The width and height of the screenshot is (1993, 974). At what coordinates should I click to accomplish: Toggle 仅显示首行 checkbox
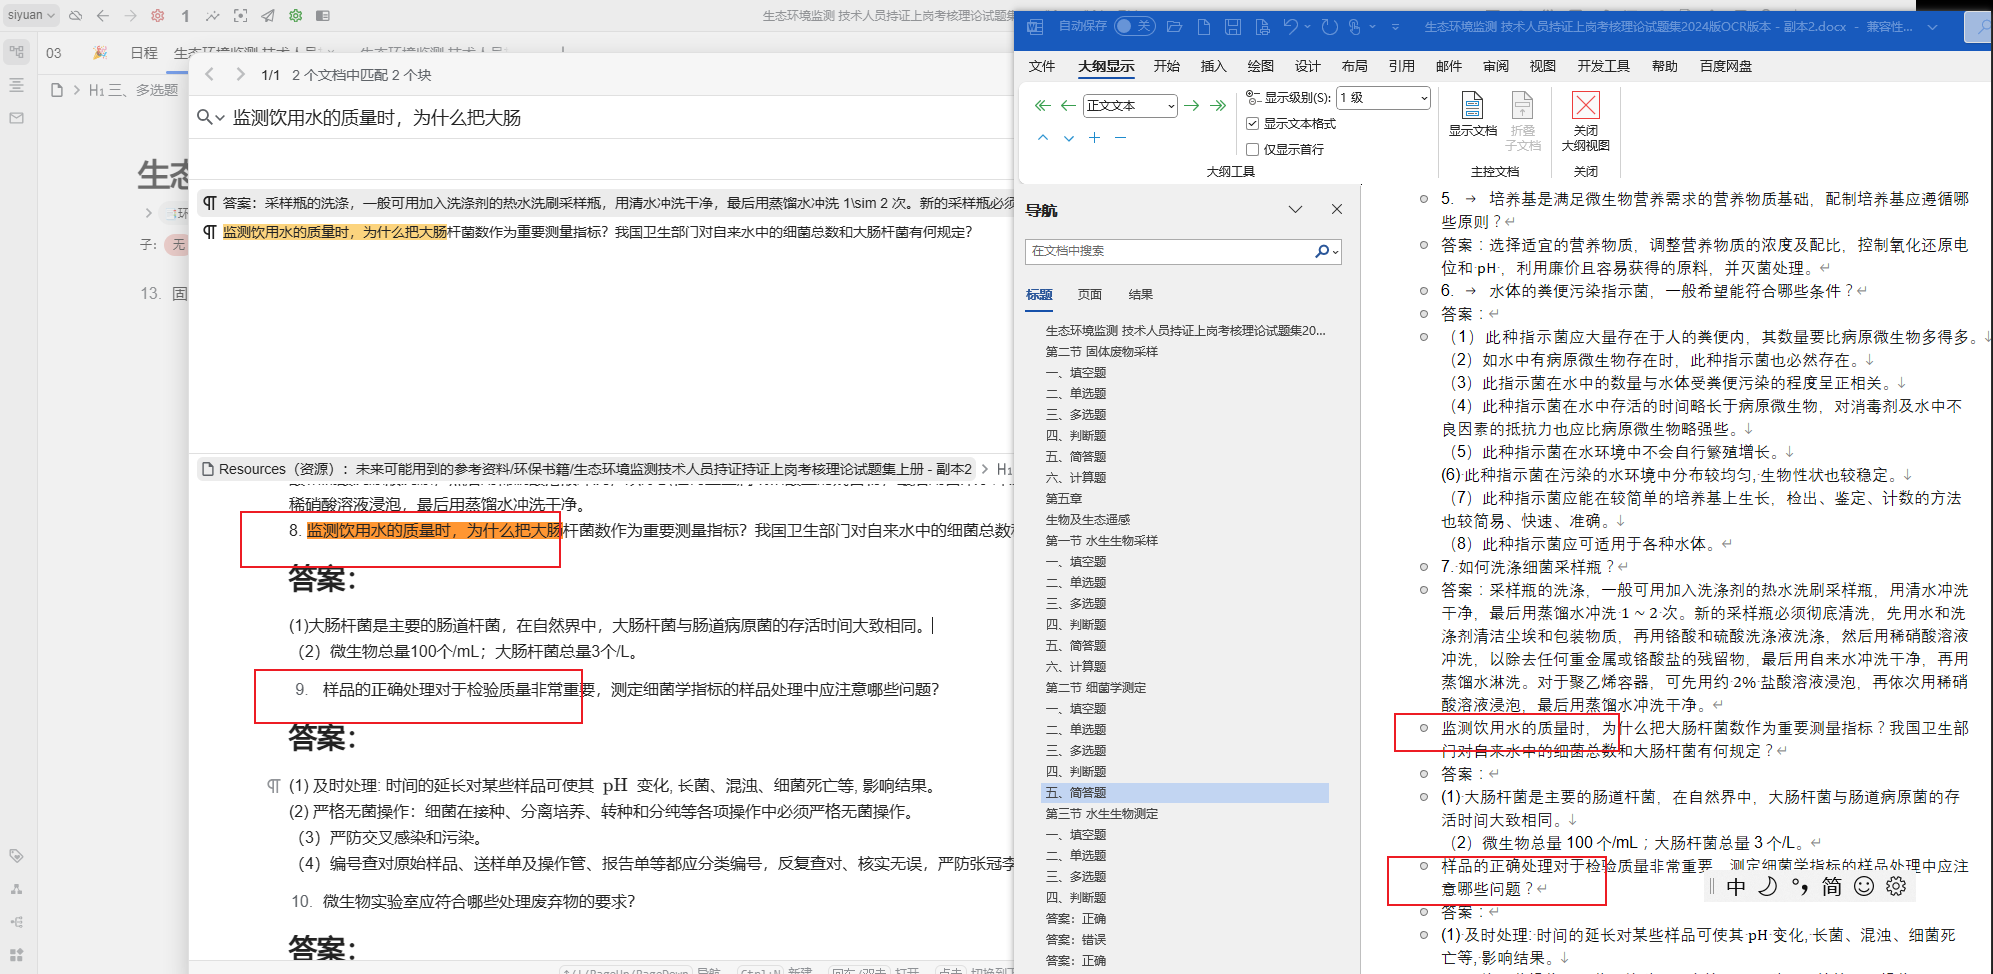(x=1252, y=149)
